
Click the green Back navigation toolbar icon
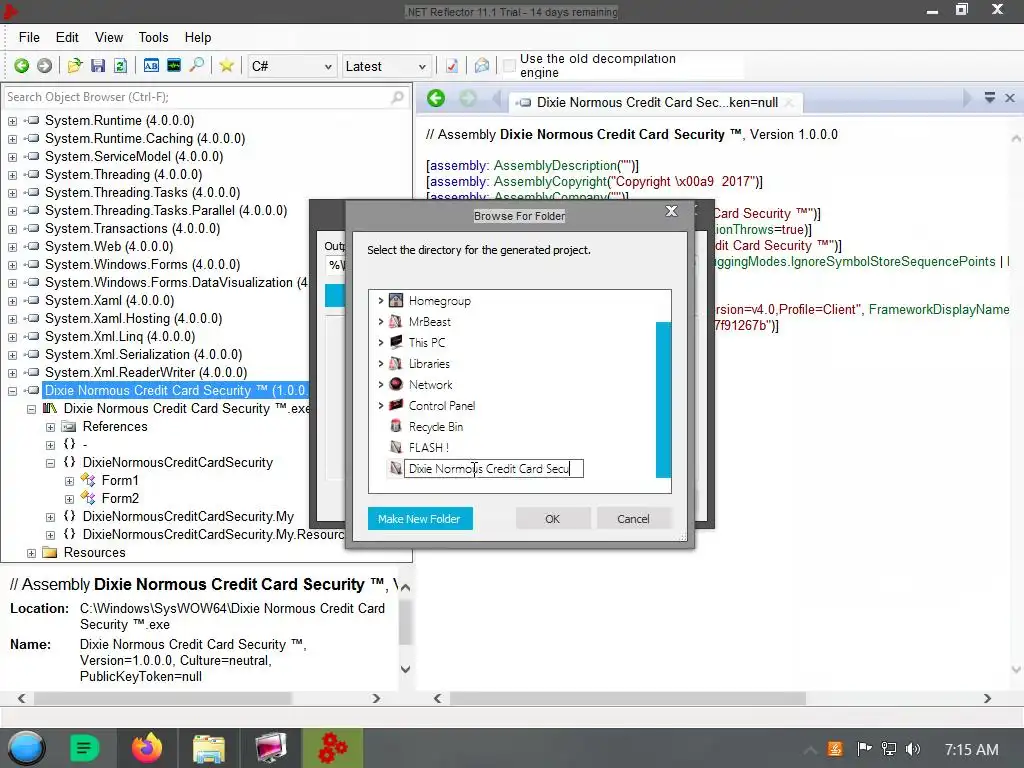pyautogui.click(x=22, y=66)
